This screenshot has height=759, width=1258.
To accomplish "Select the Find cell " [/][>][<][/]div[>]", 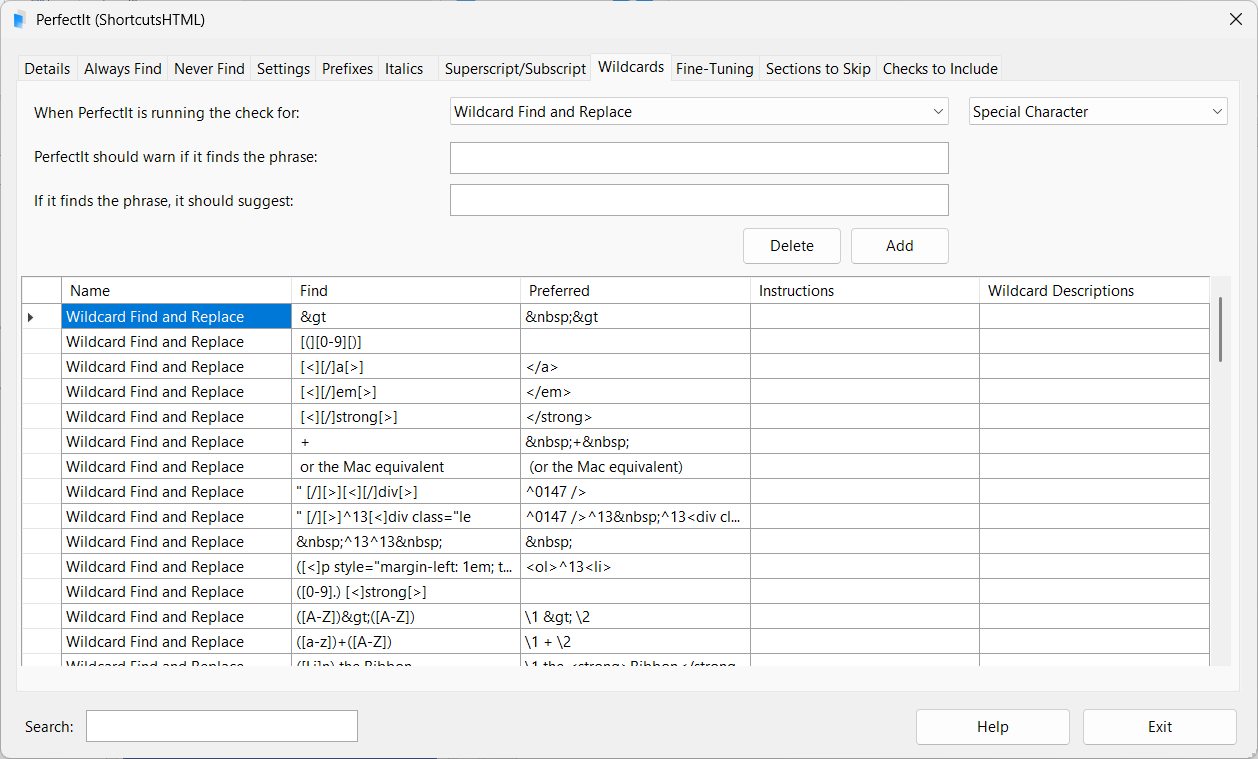I will click(x=406, y=492).
